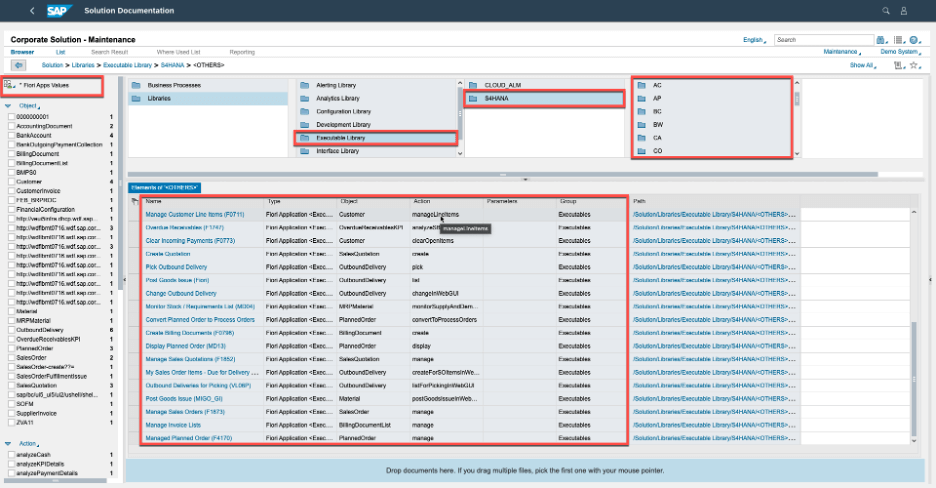Click the SAP logo
This screenshot has width=936, height=488.
60,11
